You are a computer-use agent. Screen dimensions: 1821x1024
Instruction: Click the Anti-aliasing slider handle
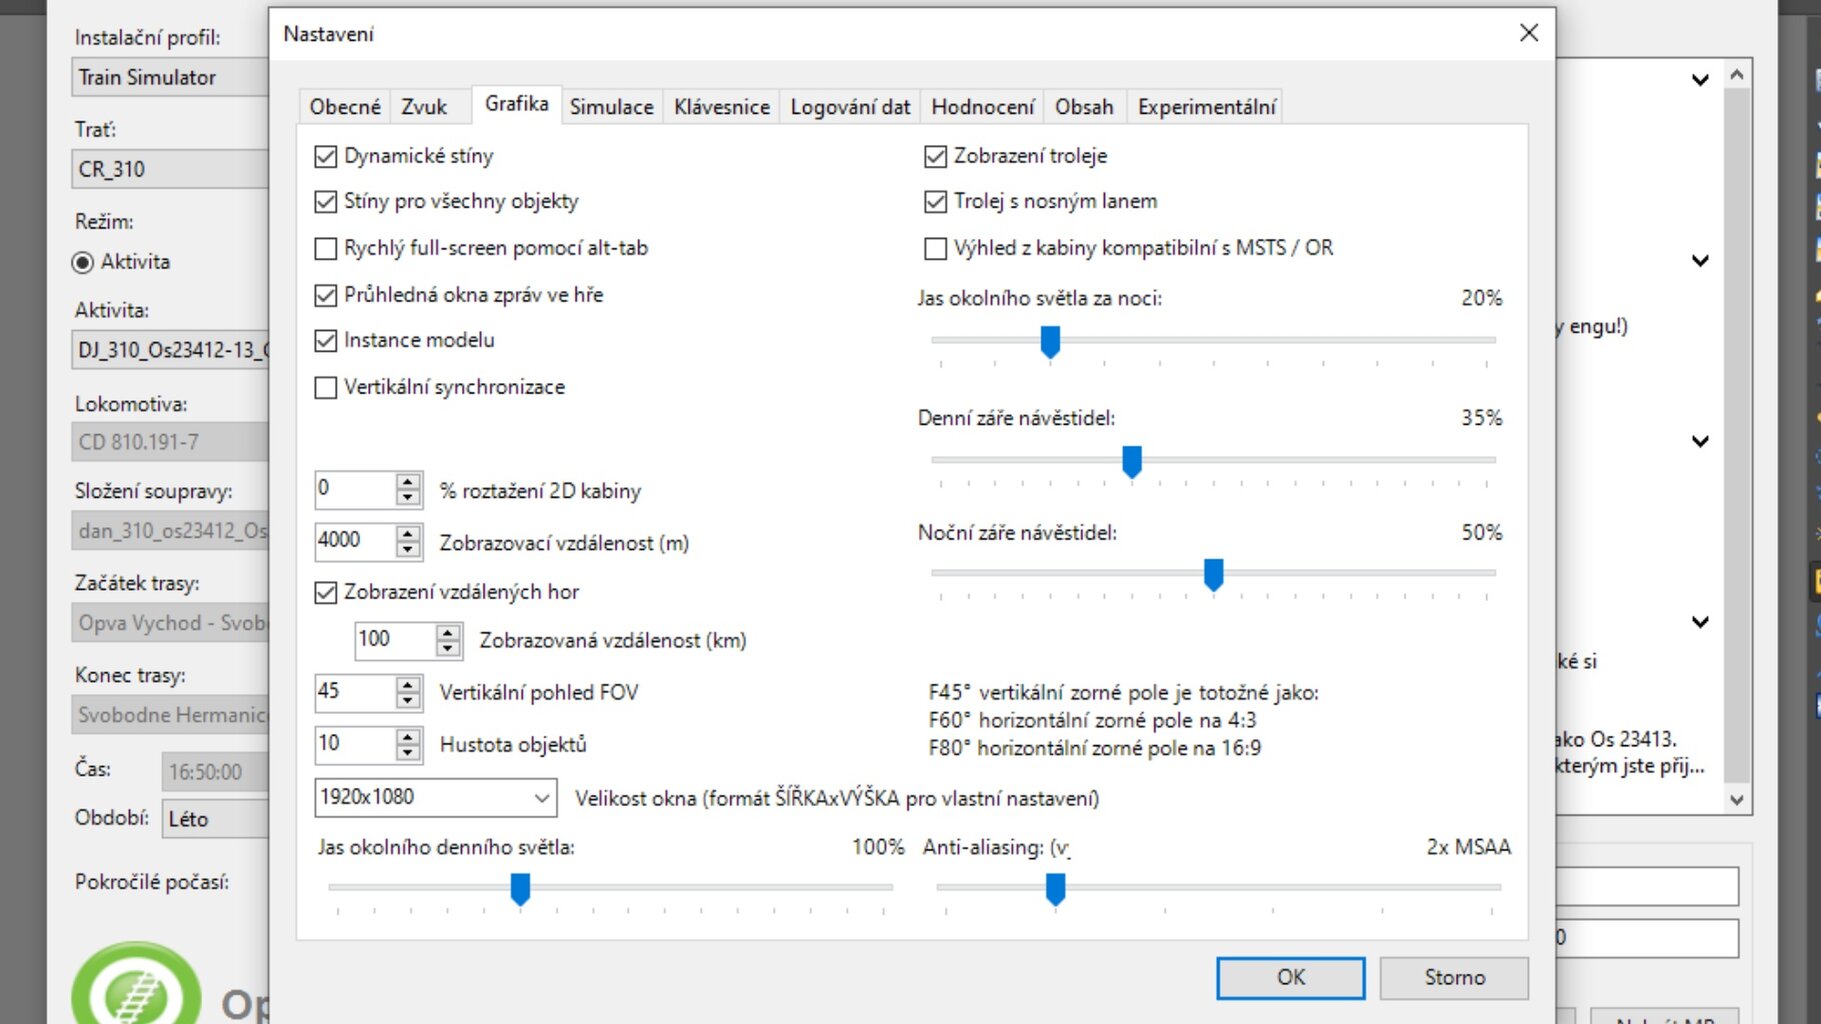coord(1055,888)
